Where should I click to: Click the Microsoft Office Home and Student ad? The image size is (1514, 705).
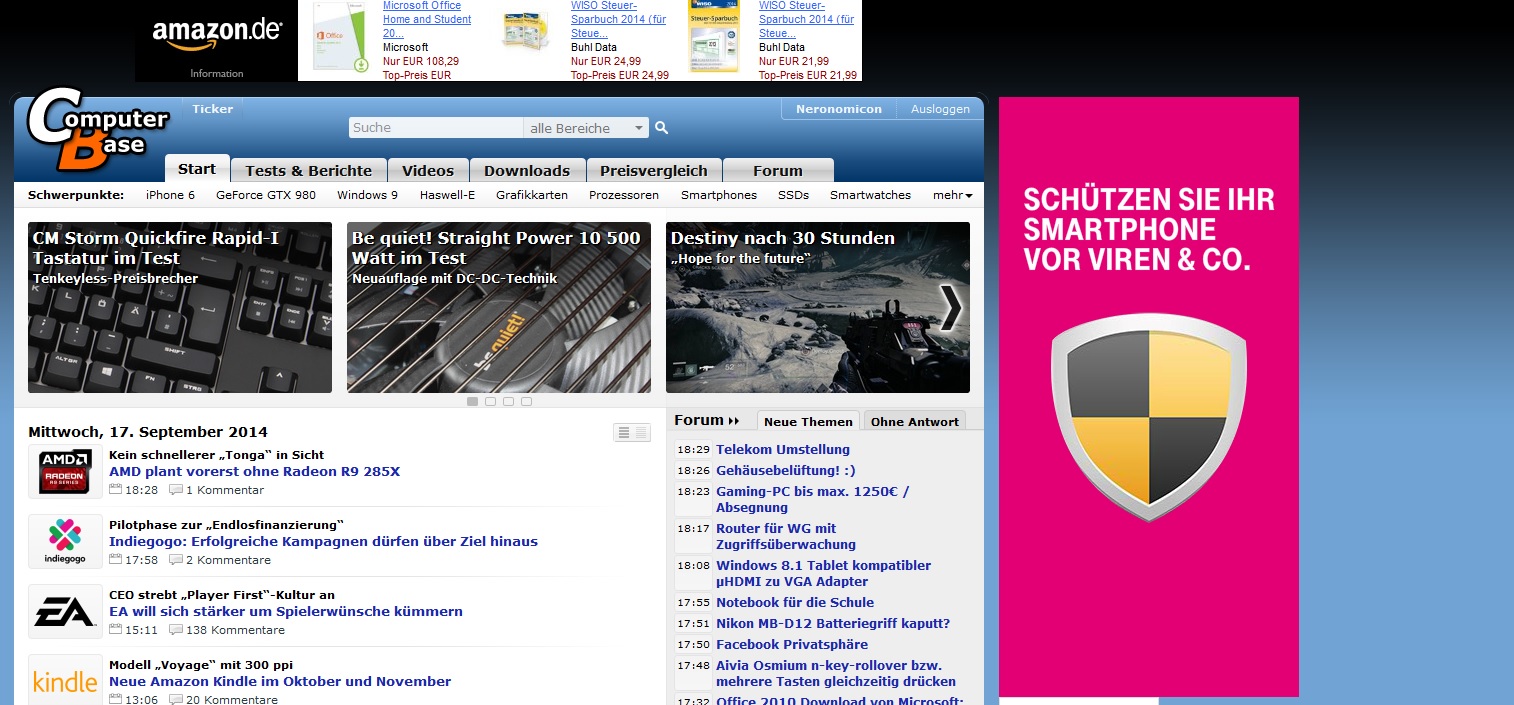(x=427, y=19)
